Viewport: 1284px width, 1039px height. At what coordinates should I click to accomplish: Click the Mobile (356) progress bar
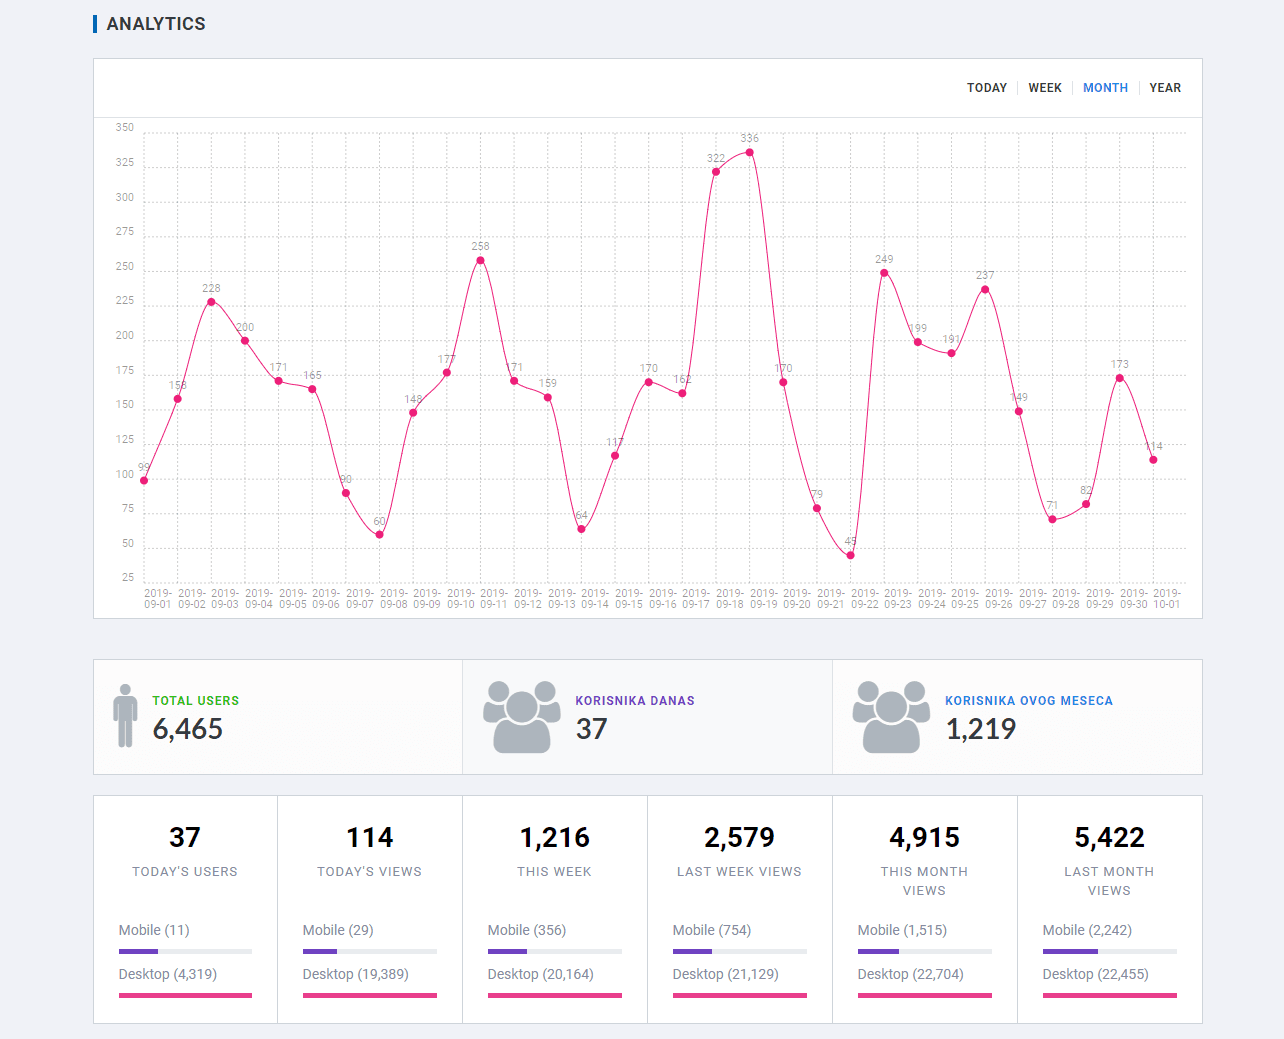click(x=555, y=951)
